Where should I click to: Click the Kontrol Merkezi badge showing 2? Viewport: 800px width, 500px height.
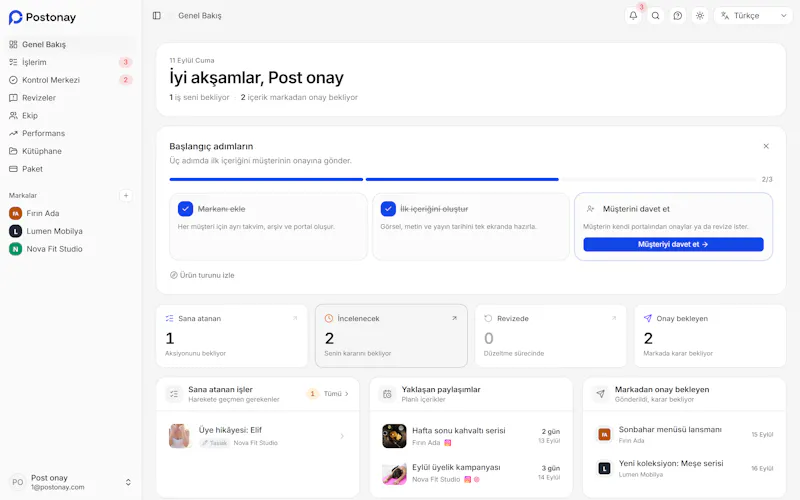point(126,80)
